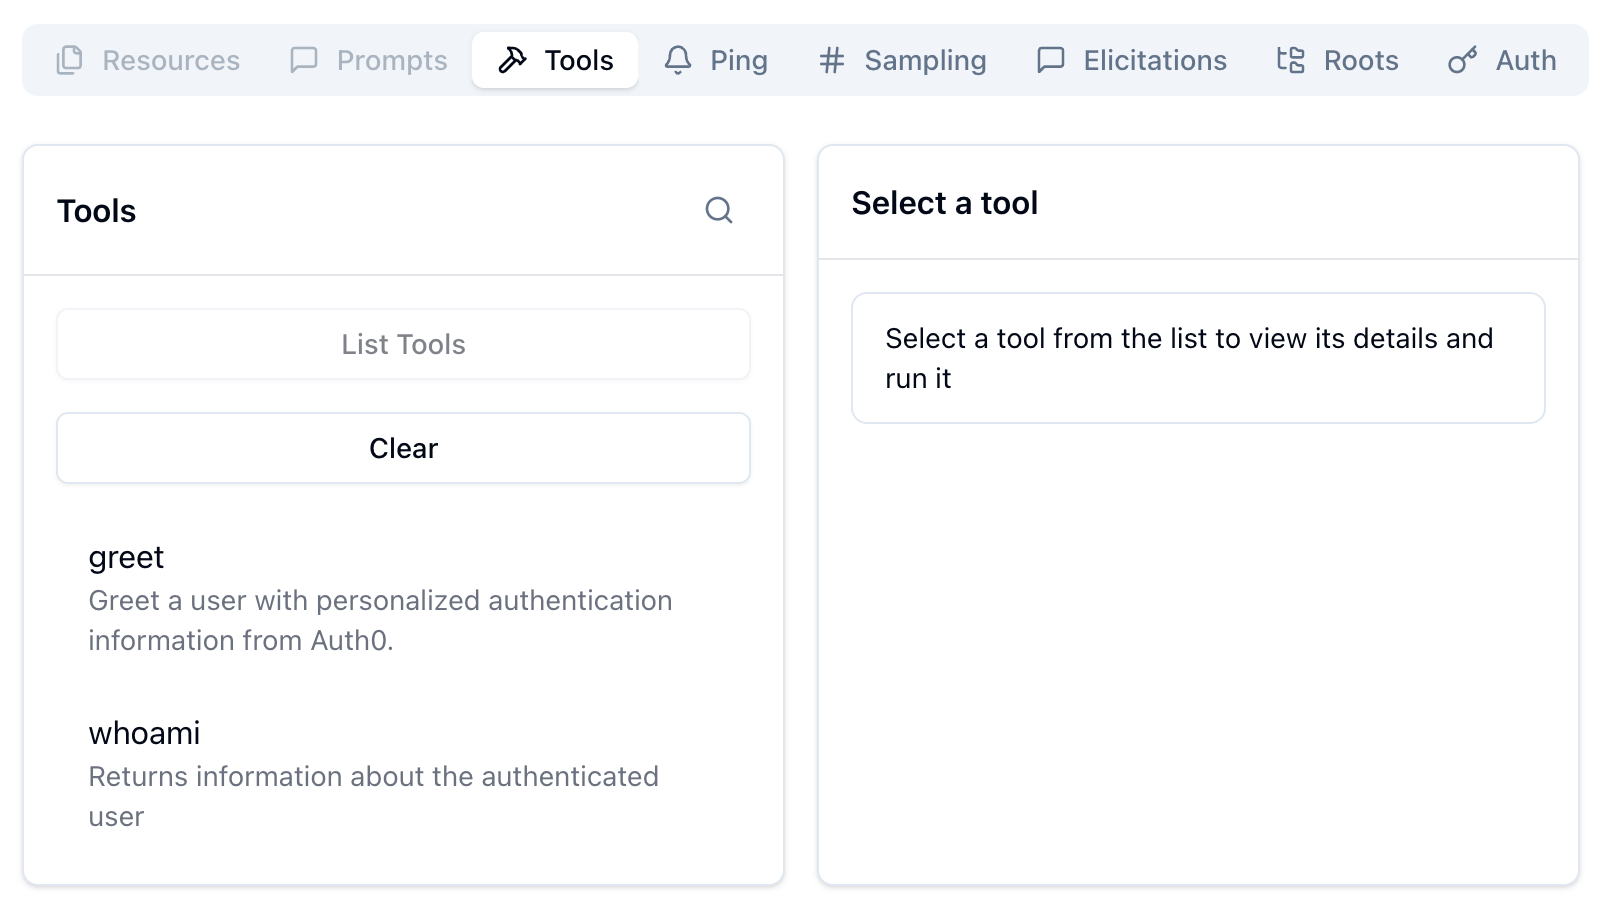Viewport: 1602px width, 908px height.
Task: Select the Tools tab label
Action: (579, 60)
